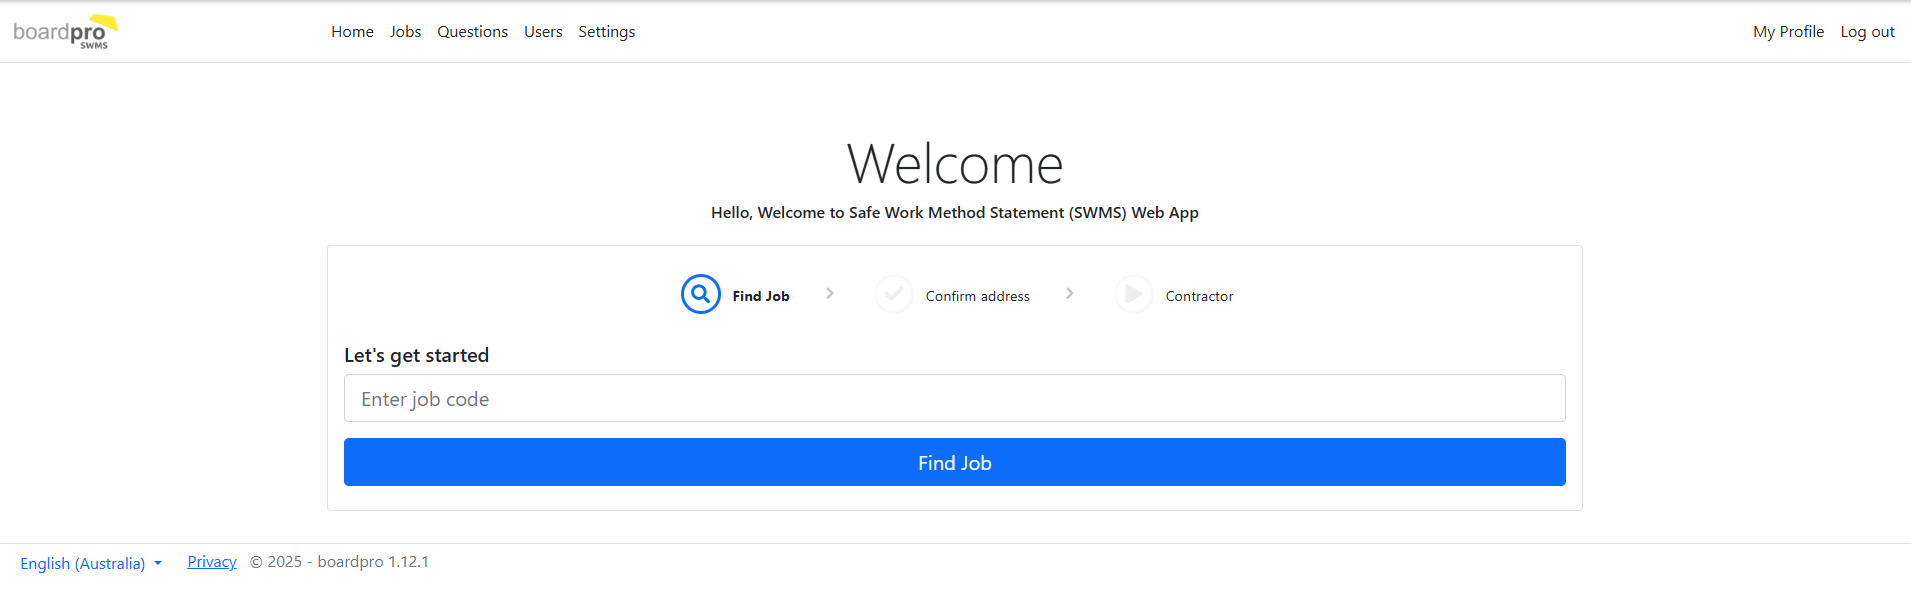1911x607 pixels.
Task: Open the Privacy link in footer
Action: (x=212, y=562)
